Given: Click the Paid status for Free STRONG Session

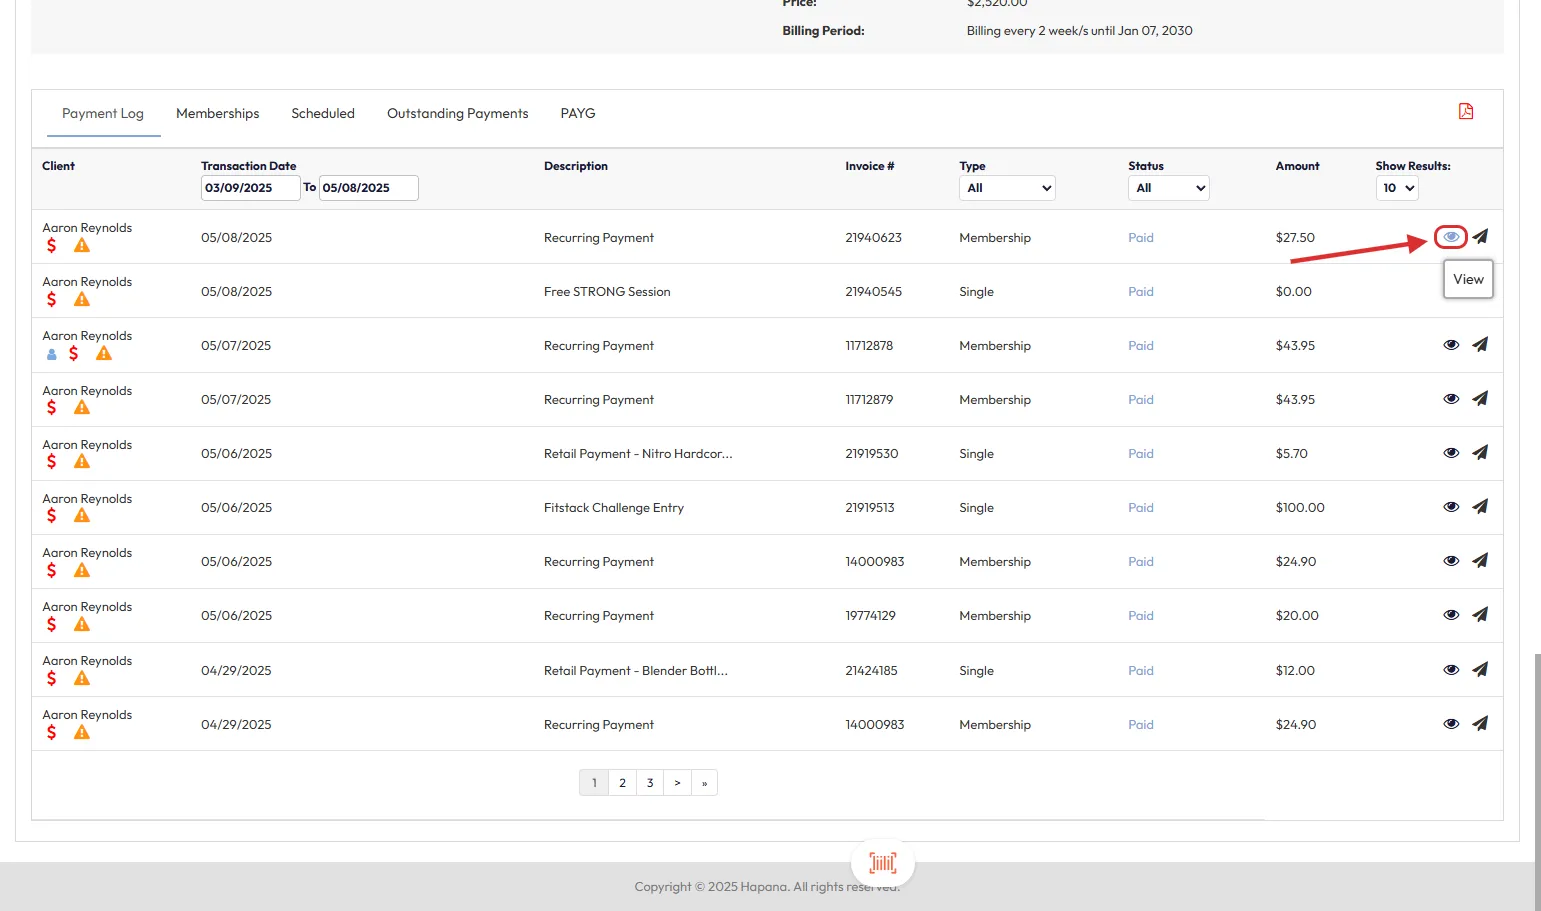Looking at the screenshot, I should point(1140,292).
